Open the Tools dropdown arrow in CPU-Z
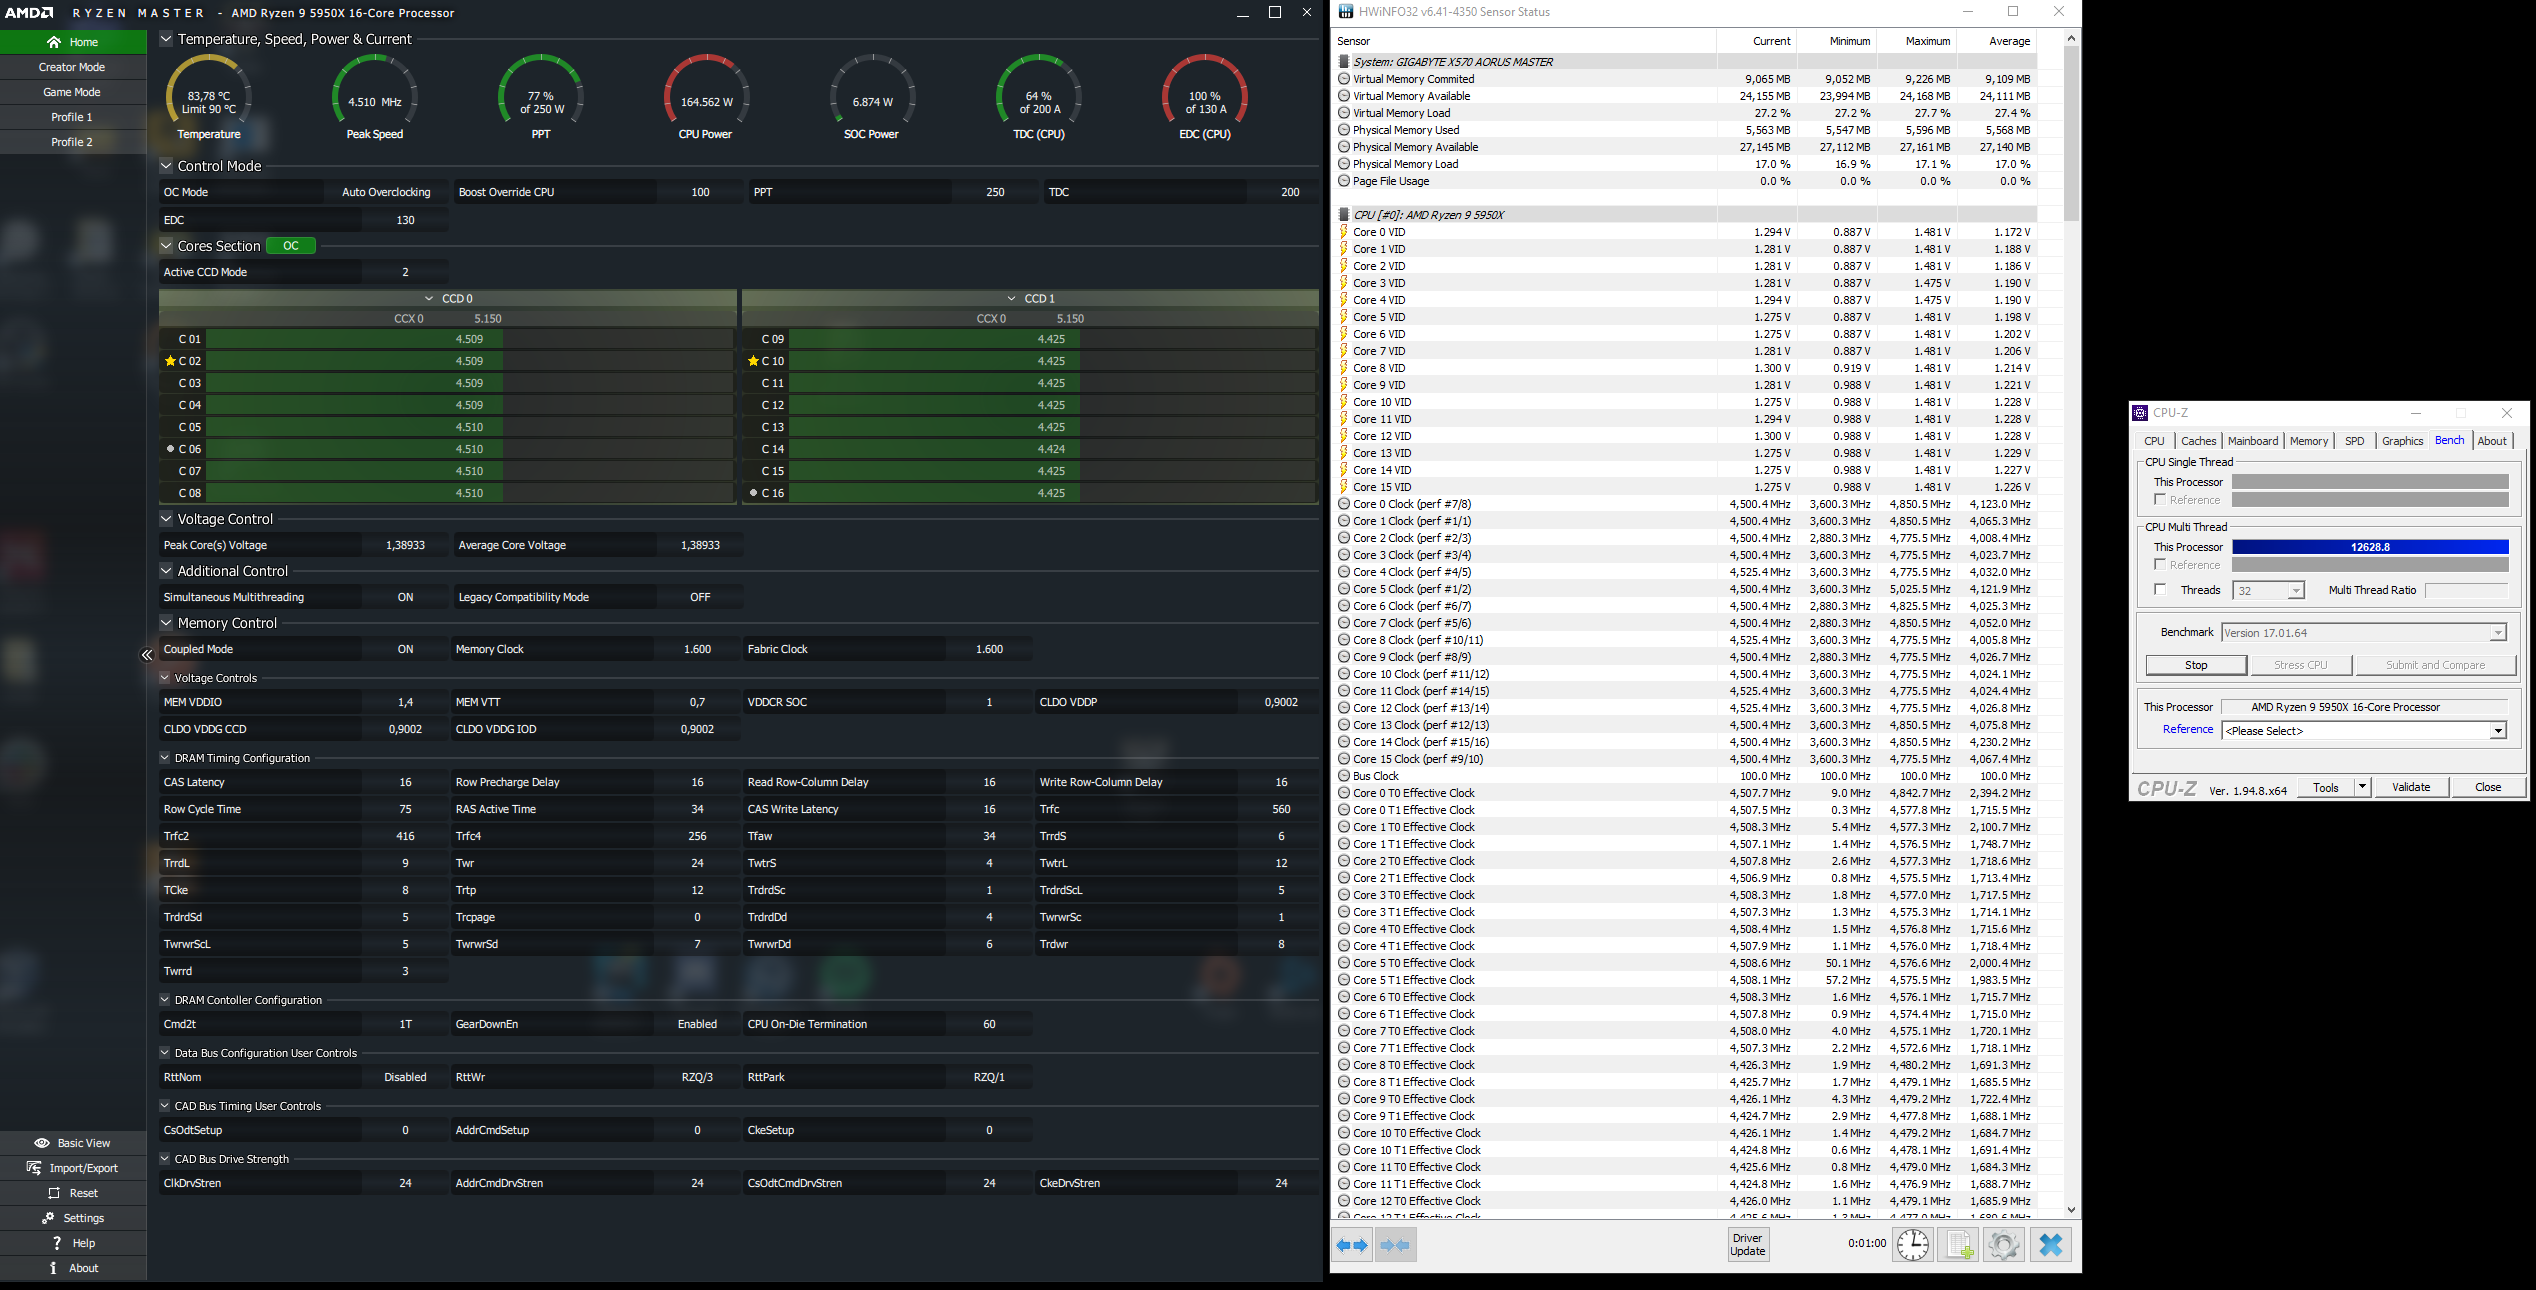This screenshot has height=1290, width=2536. 2362,787
